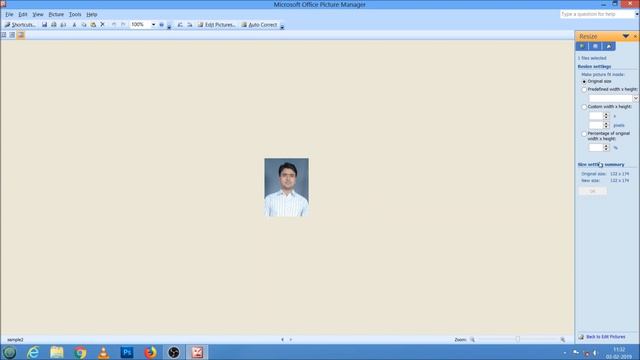Open the Edit menu
This screenshot has width=640, height=360.
click(23, 14)
